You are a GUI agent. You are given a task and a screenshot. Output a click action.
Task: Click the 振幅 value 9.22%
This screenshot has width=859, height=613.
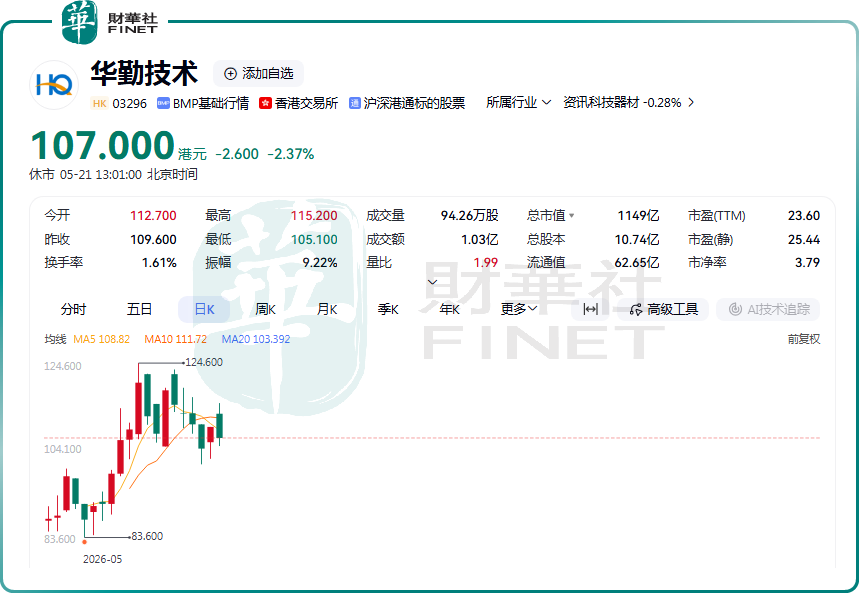[x=320, y=263]
